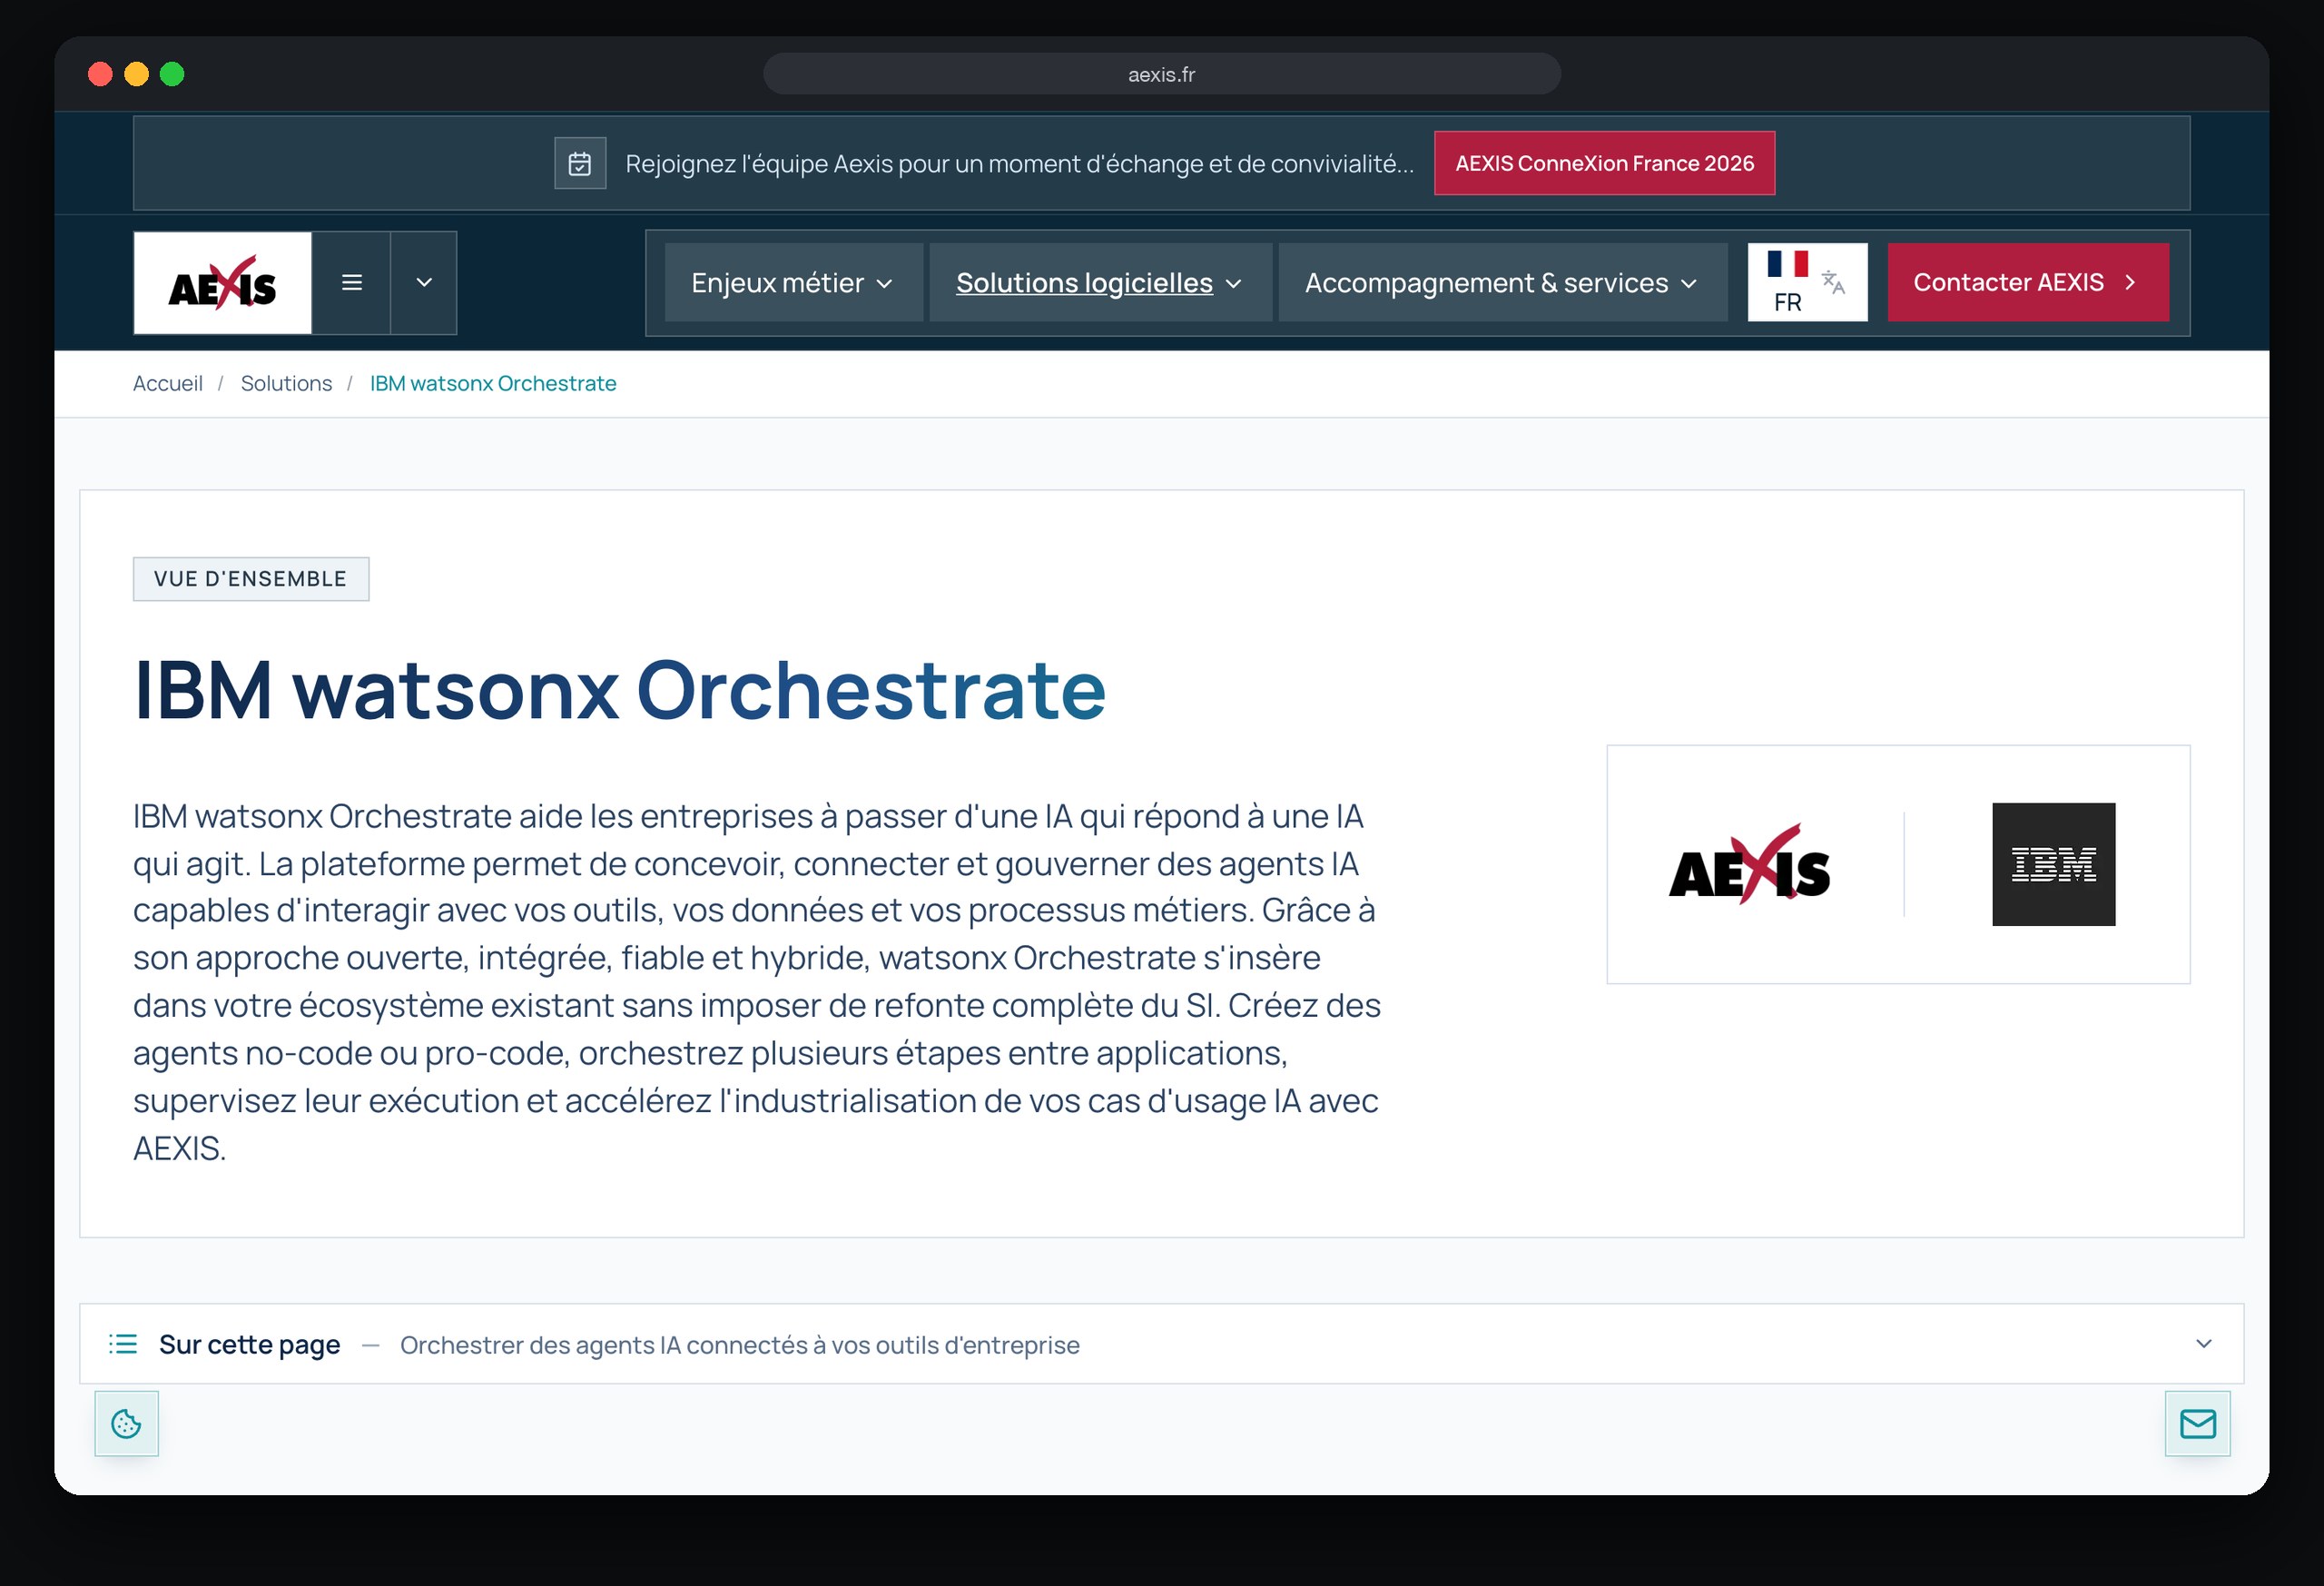Open cookie settings icon
The height and width of the screenshot is (1586, 2324).
click(x=126, y=1424)
